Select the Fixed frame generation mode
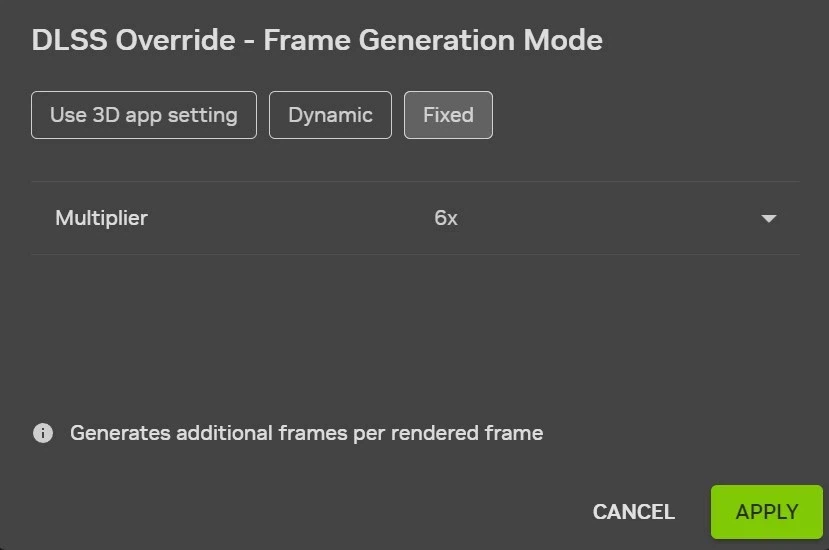Screen dimensions: 829x550 [448, 115]
